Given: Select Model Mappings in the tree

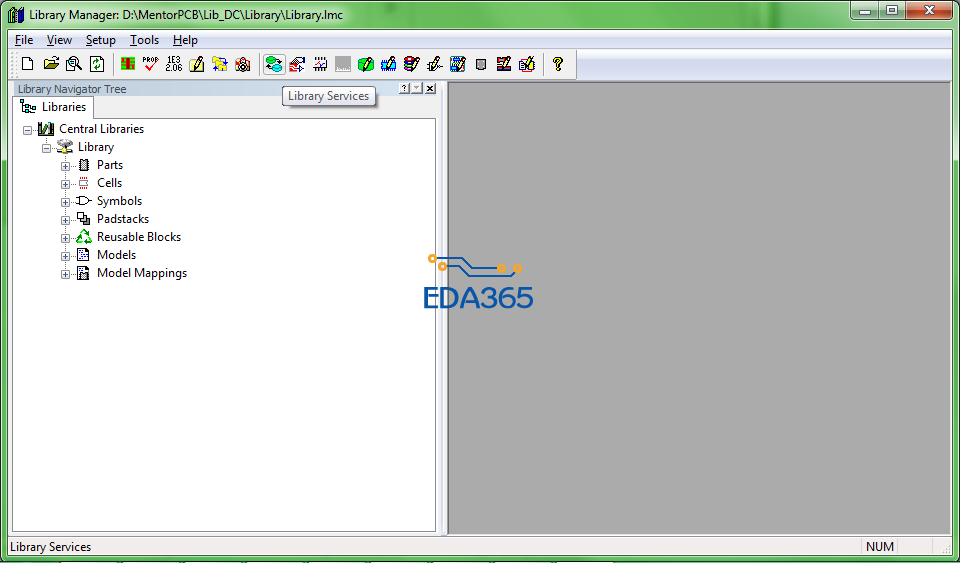Looking at the screenshot, I should tap(142, 273).
